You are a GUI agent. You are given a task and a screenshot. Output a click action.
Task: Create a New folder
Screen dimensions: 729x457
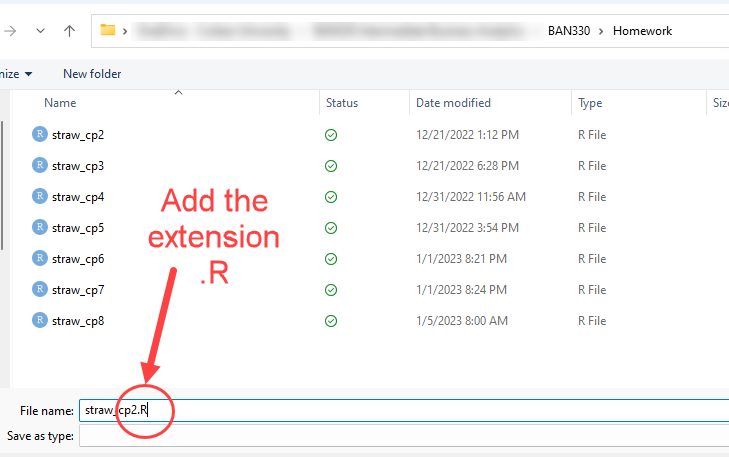coord(92,74)
